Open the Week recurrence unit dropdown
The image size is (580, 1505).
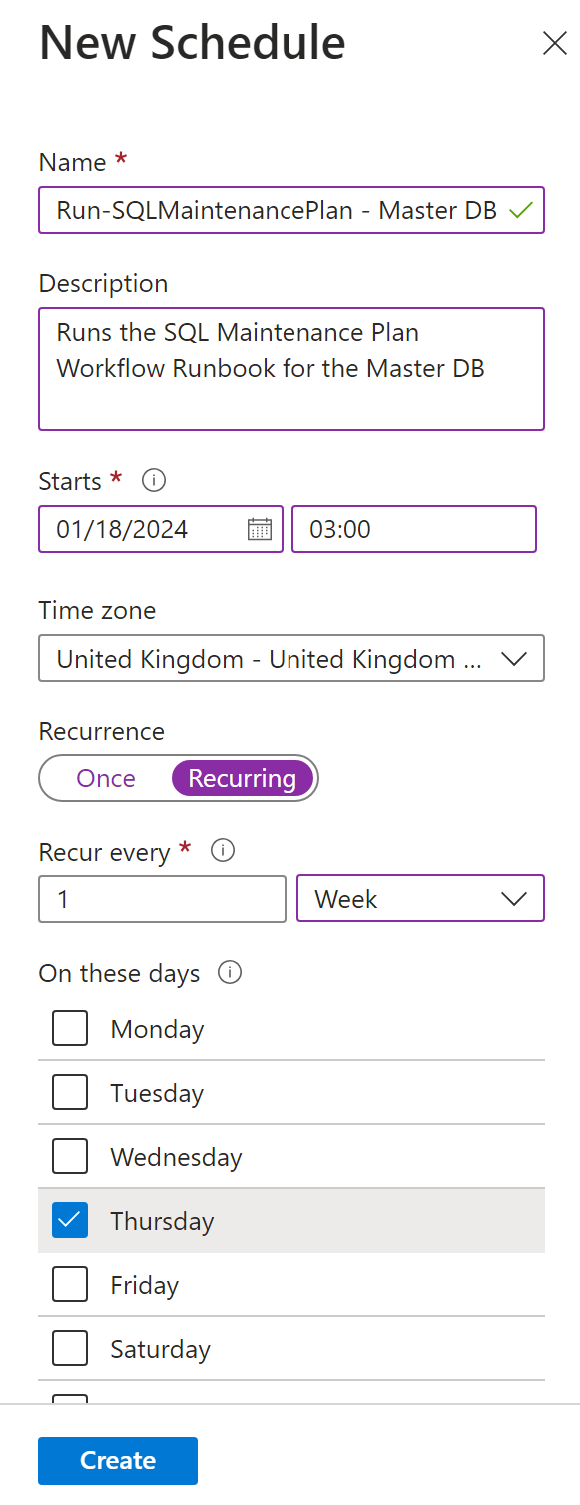point(421,898)
